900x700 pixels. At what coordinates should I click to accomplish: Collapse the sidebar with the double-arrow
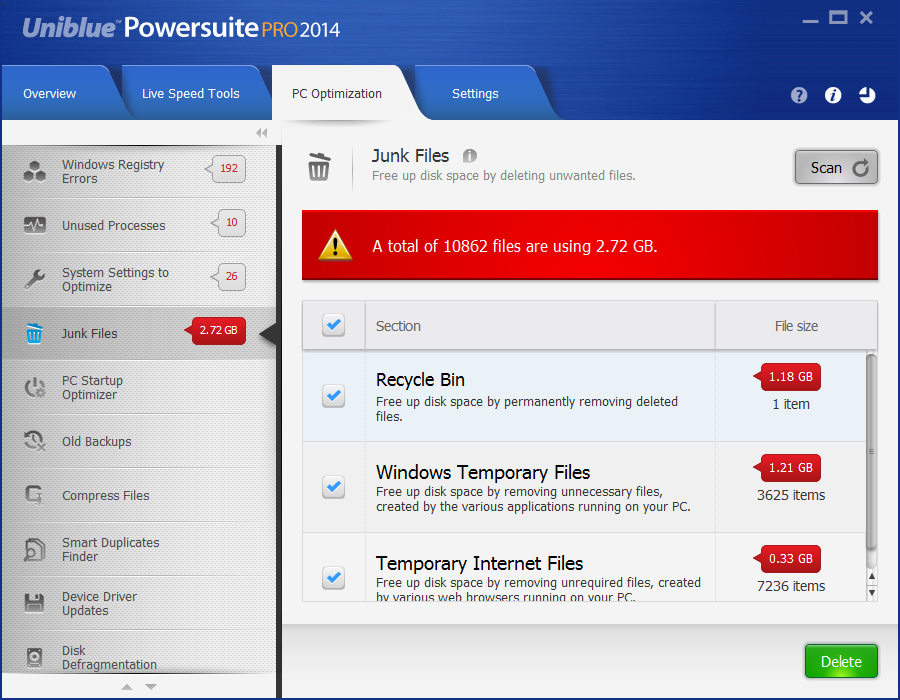pos(262,133)
